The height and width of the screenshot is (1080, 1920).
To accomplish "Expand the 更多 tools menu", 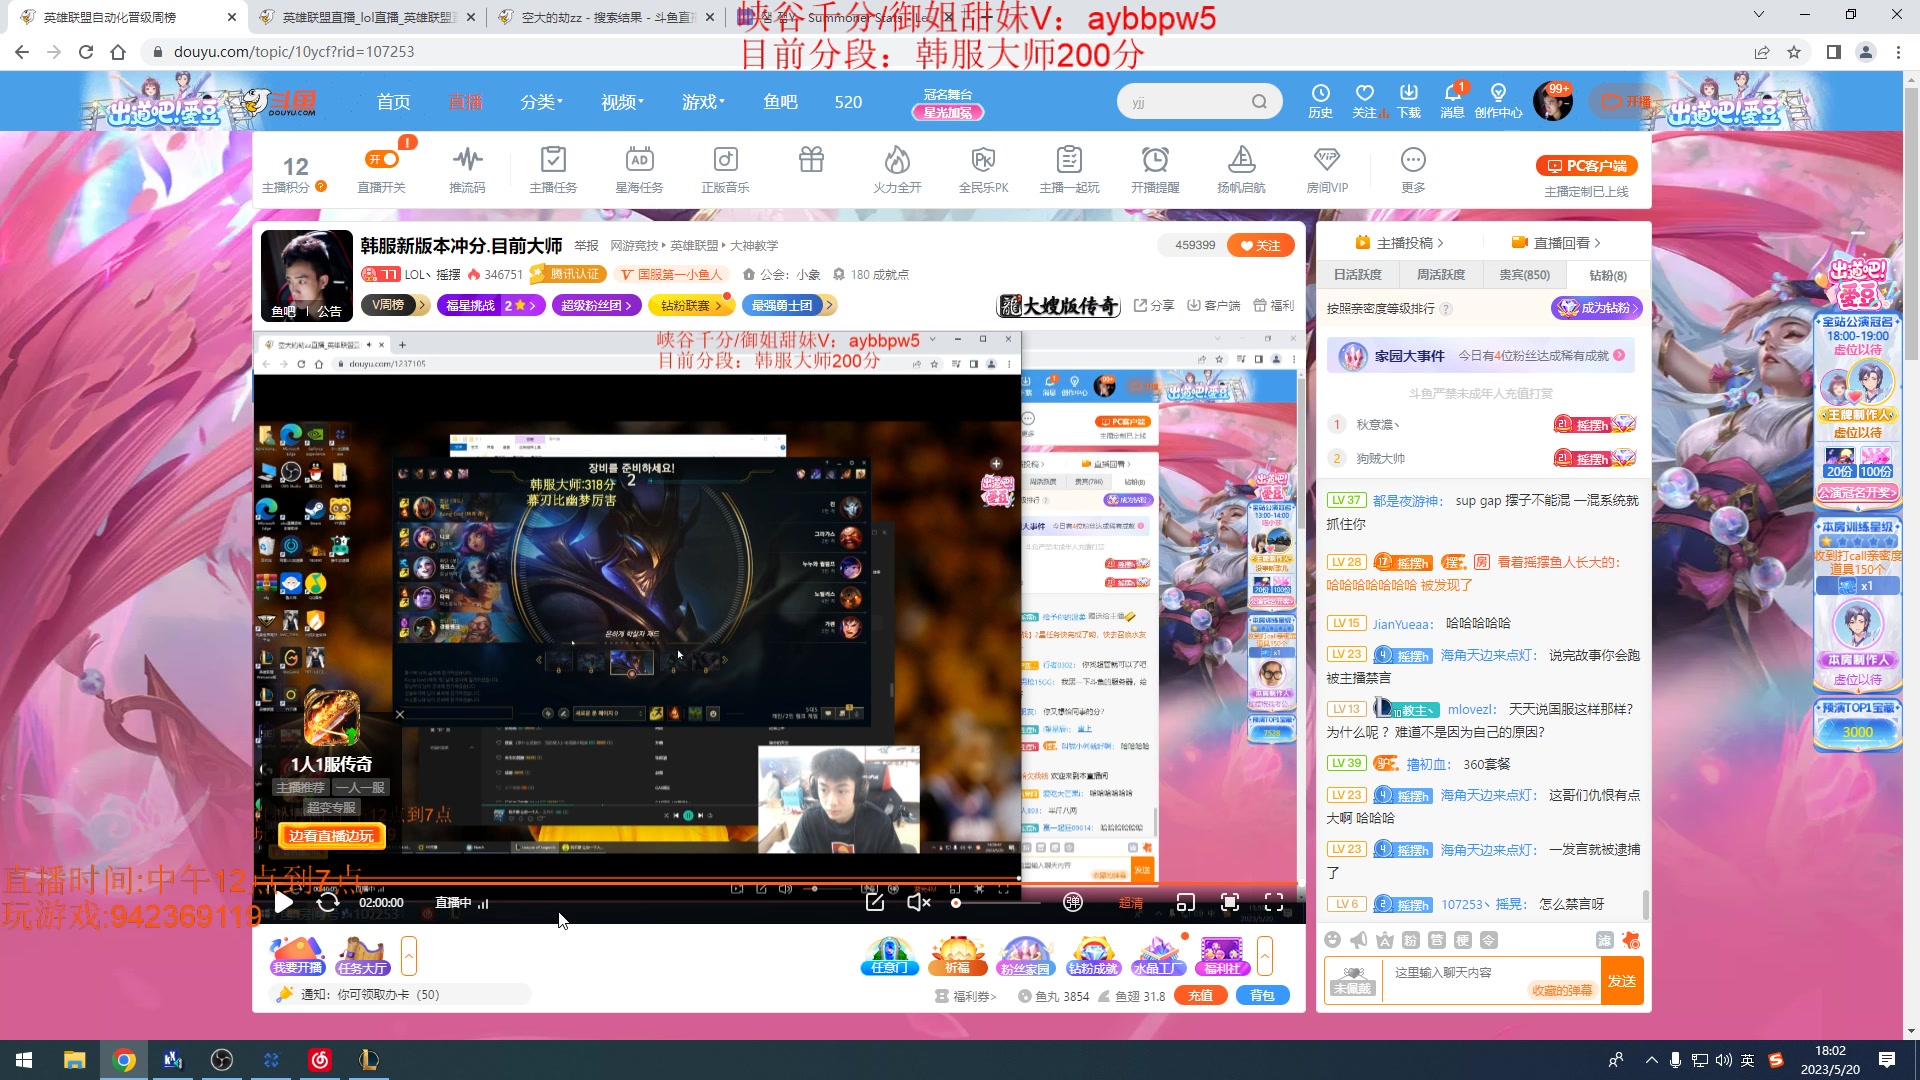I will coord(1412,168).
